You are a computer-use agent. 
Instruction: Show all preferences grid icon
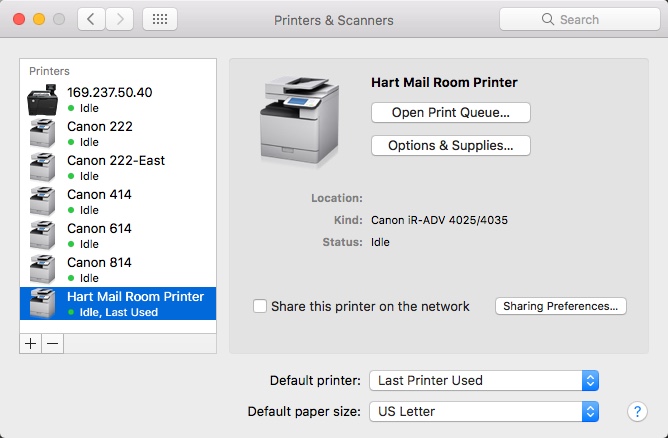161,19
